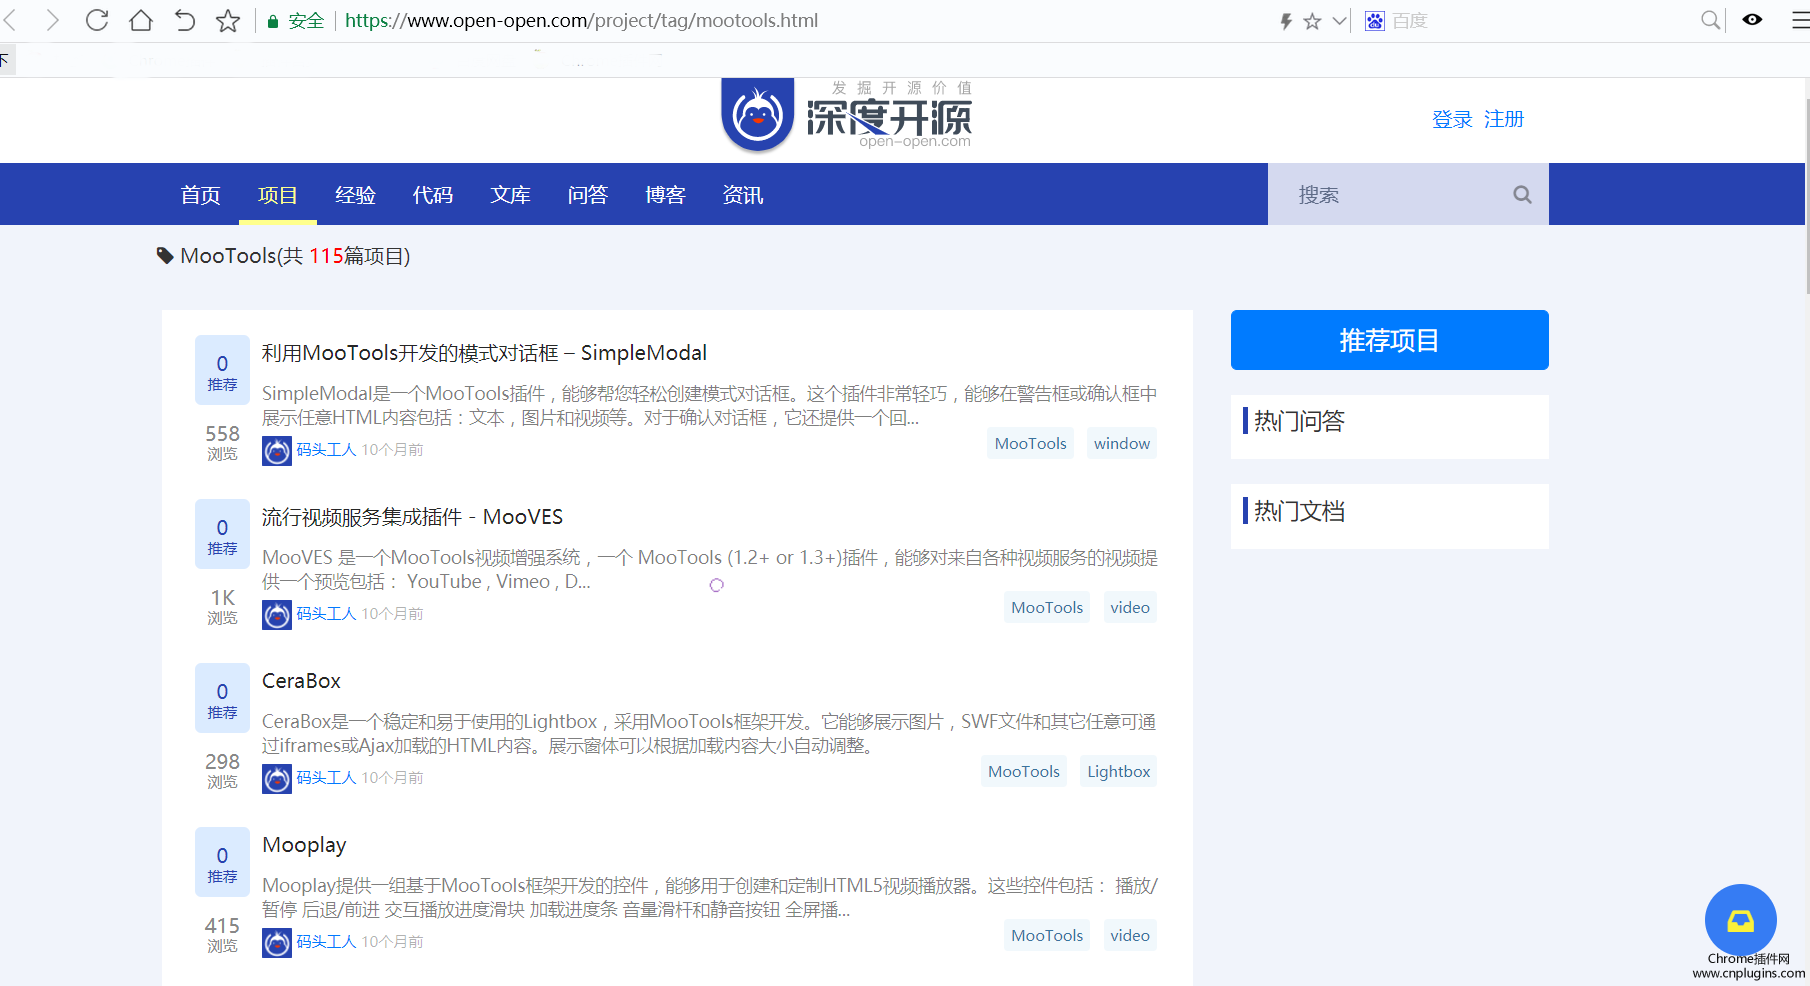Click the MooTools tag on CeraBox entry
Viewport: 1810px width, 986px height.
1024,771
